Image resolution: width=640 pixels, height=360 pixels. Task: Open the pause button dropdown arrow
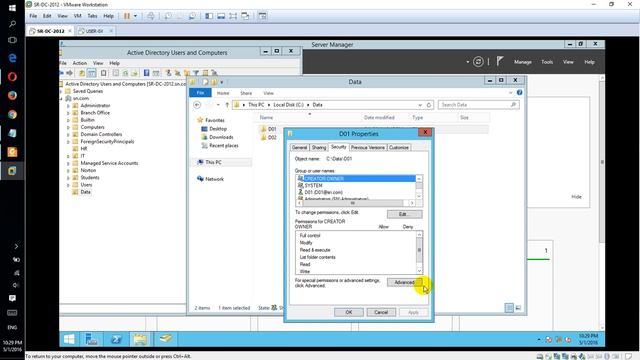pyautogui.click(x=136, y=16)
